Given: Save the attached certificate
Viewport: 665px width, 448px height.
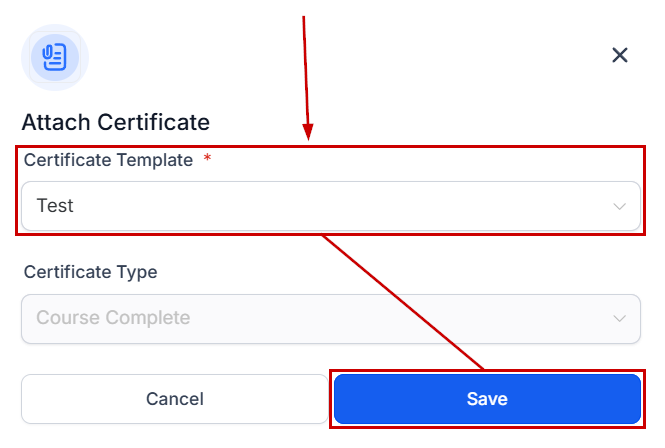Looking at the screenshot, I should (486, 399).
